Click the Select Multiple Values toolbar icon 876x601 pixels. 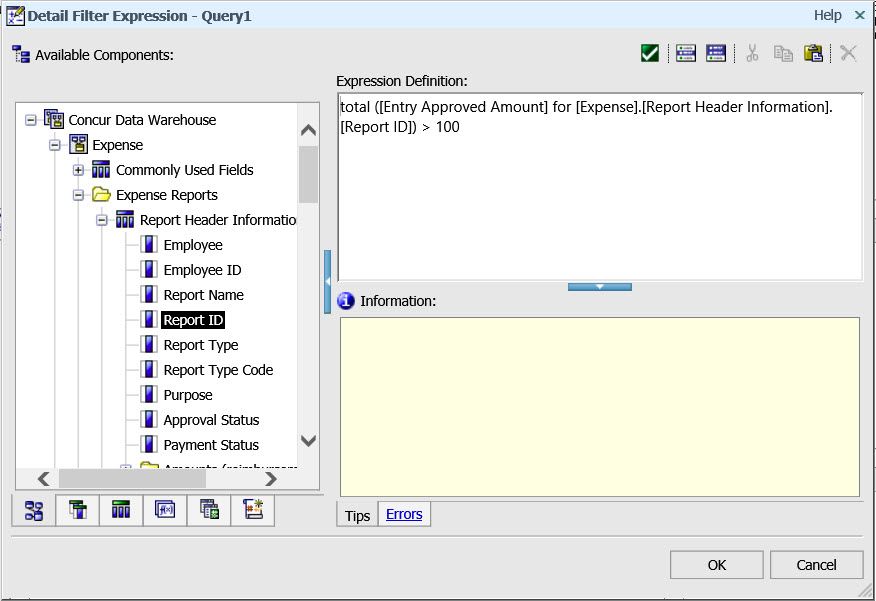[716, 54]
